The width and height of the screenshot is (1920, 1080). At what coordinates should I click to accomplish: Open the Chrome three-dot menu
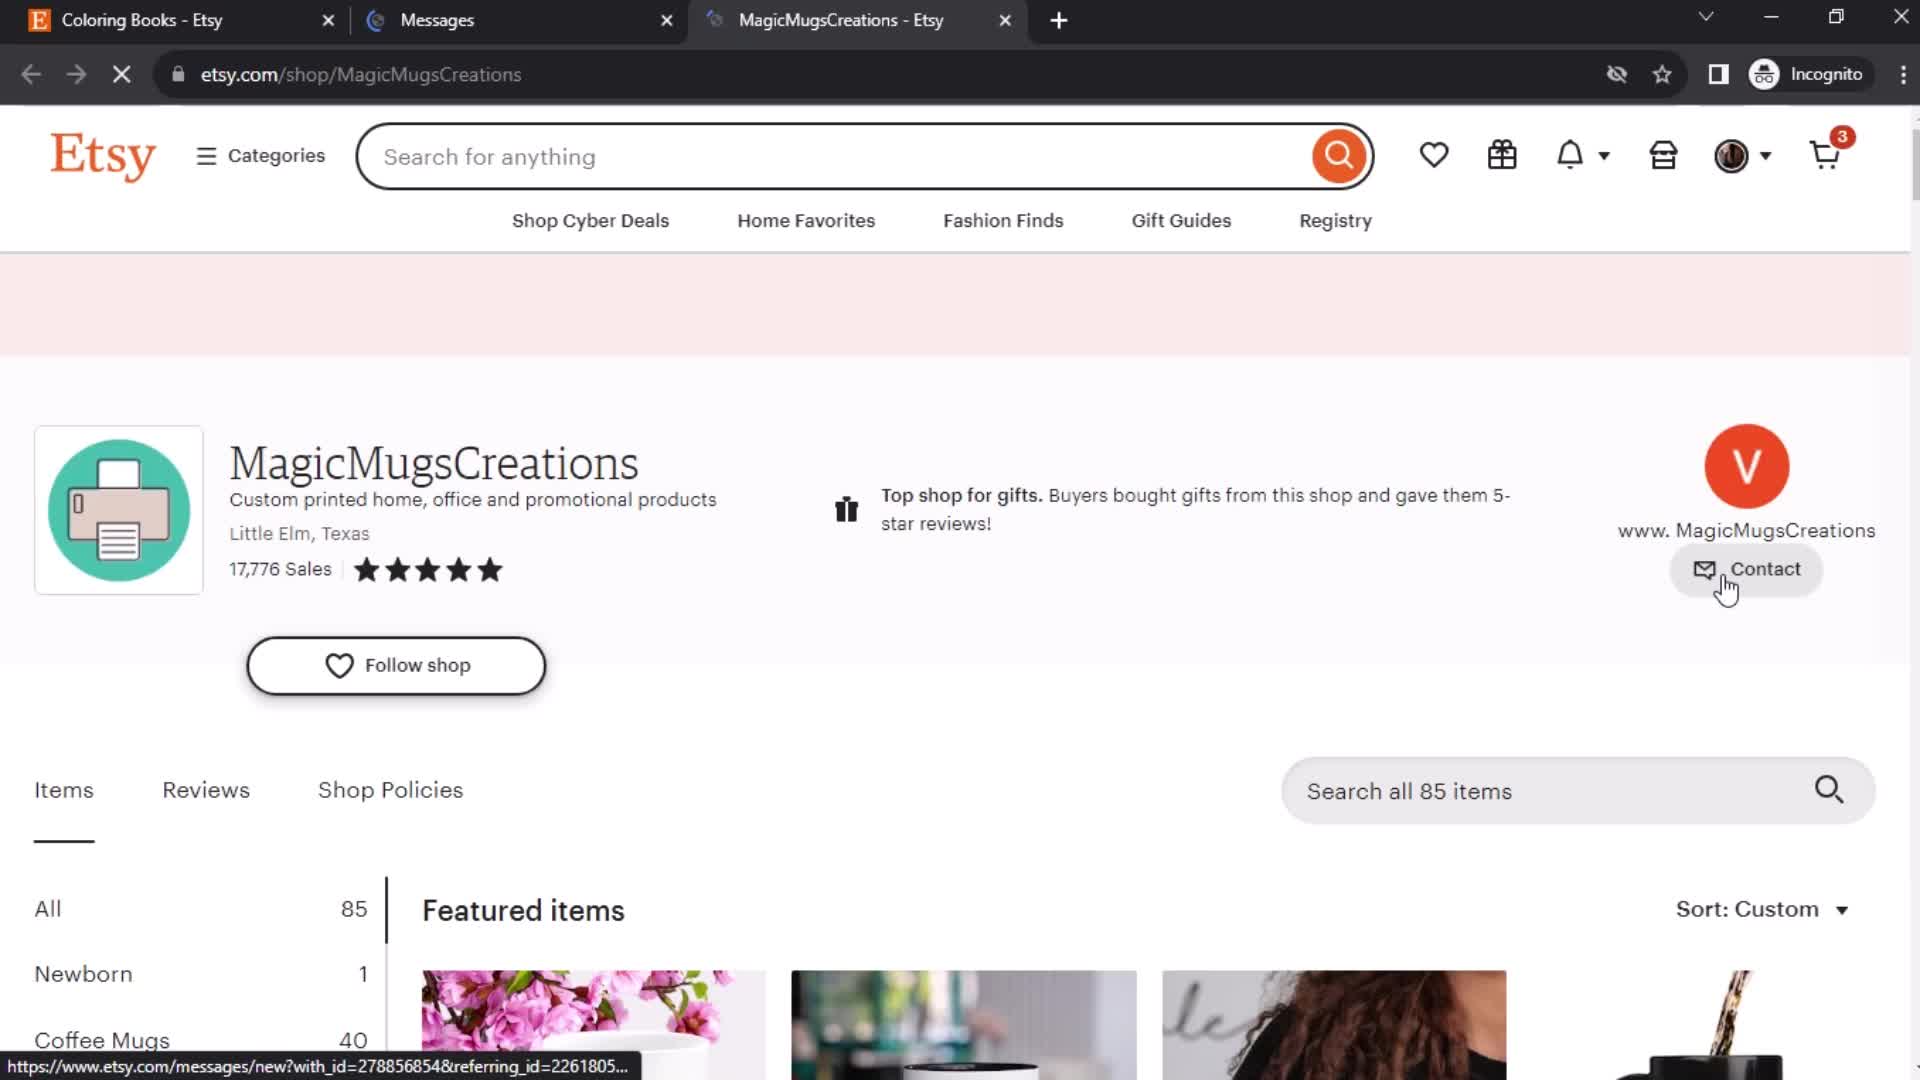(x=1902, y=75)
